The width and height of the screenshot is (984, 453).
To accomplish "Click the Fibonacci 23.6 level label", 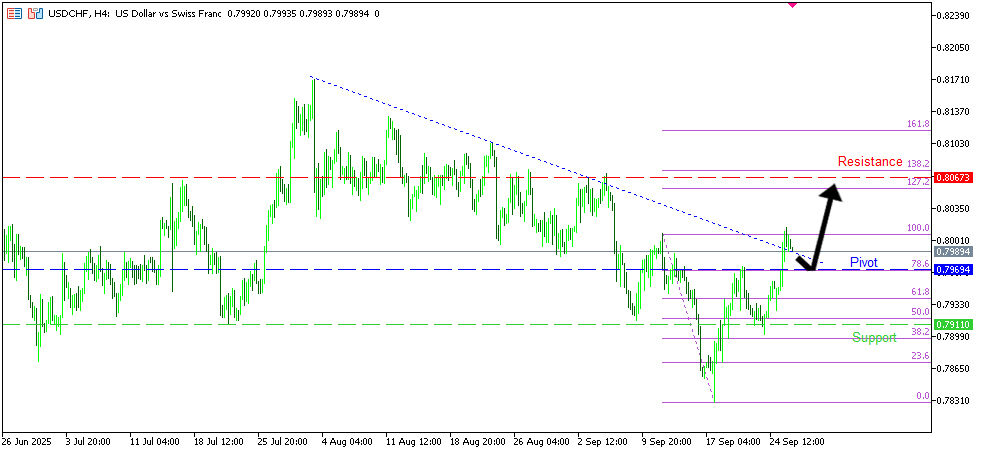I will click(x=919, y=356).
